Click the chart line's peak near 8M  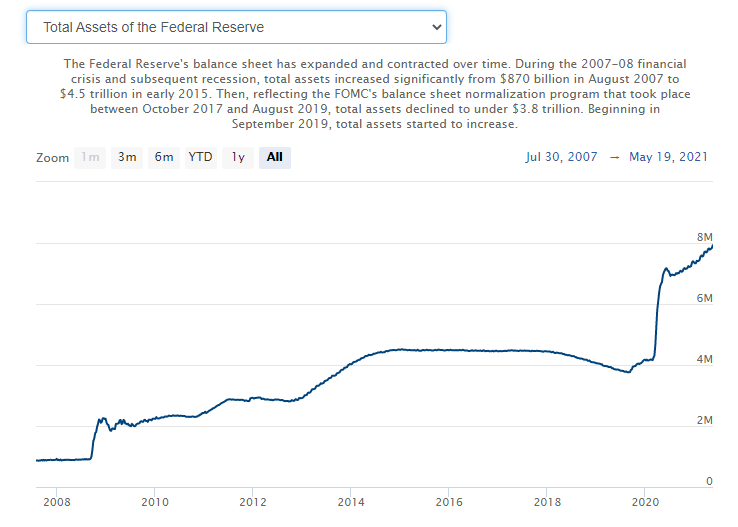click(711, 246)
